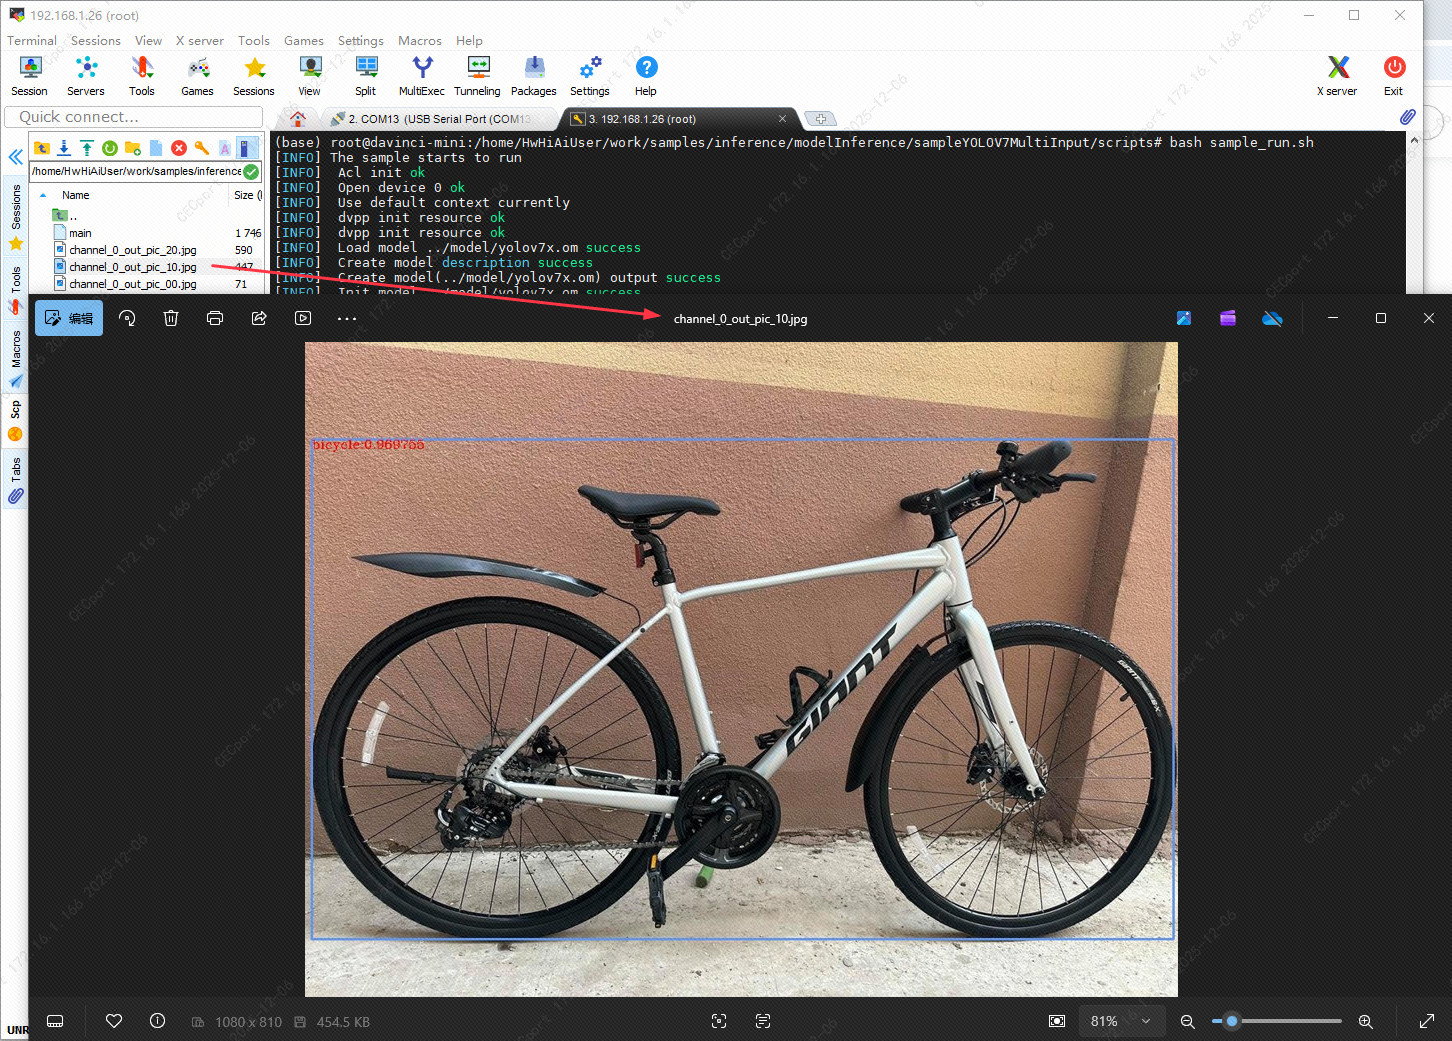Go to parent folder in SFTP toolbar
The width and height of the screenshot is (1452, 1041).
point(41,148)
